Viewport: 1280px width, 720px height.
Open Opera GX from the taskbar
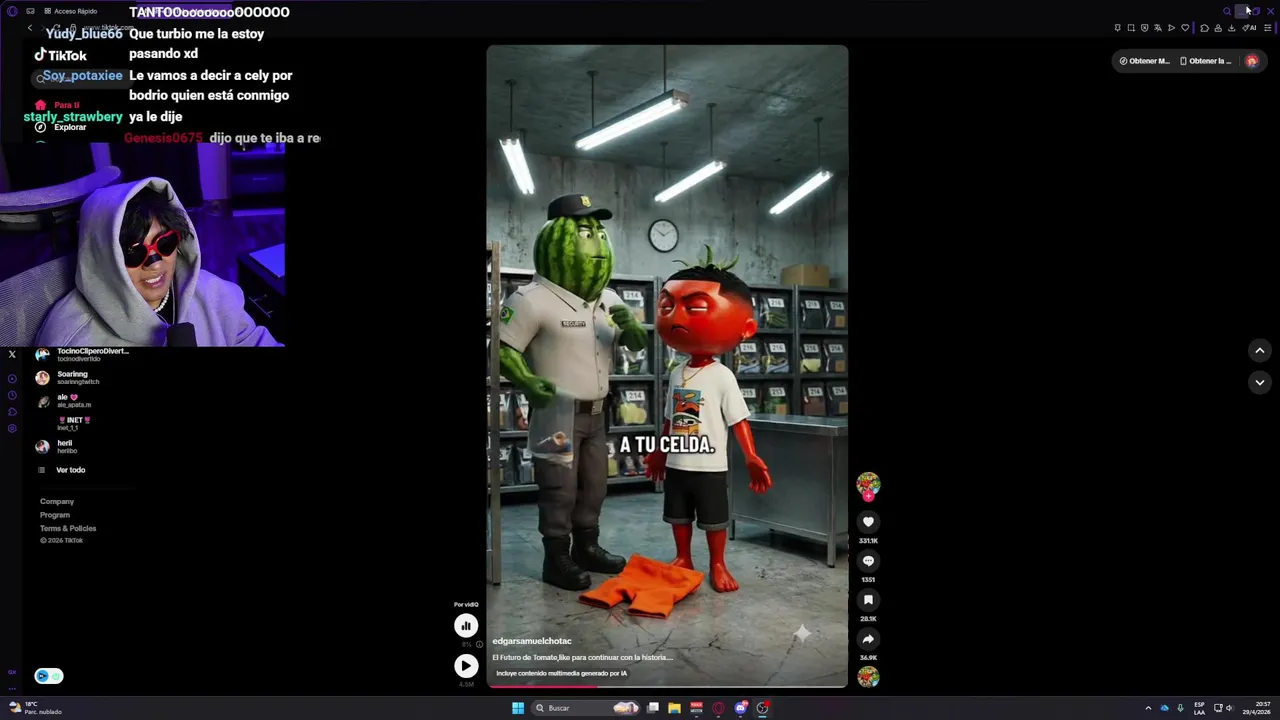pos(718,708)
